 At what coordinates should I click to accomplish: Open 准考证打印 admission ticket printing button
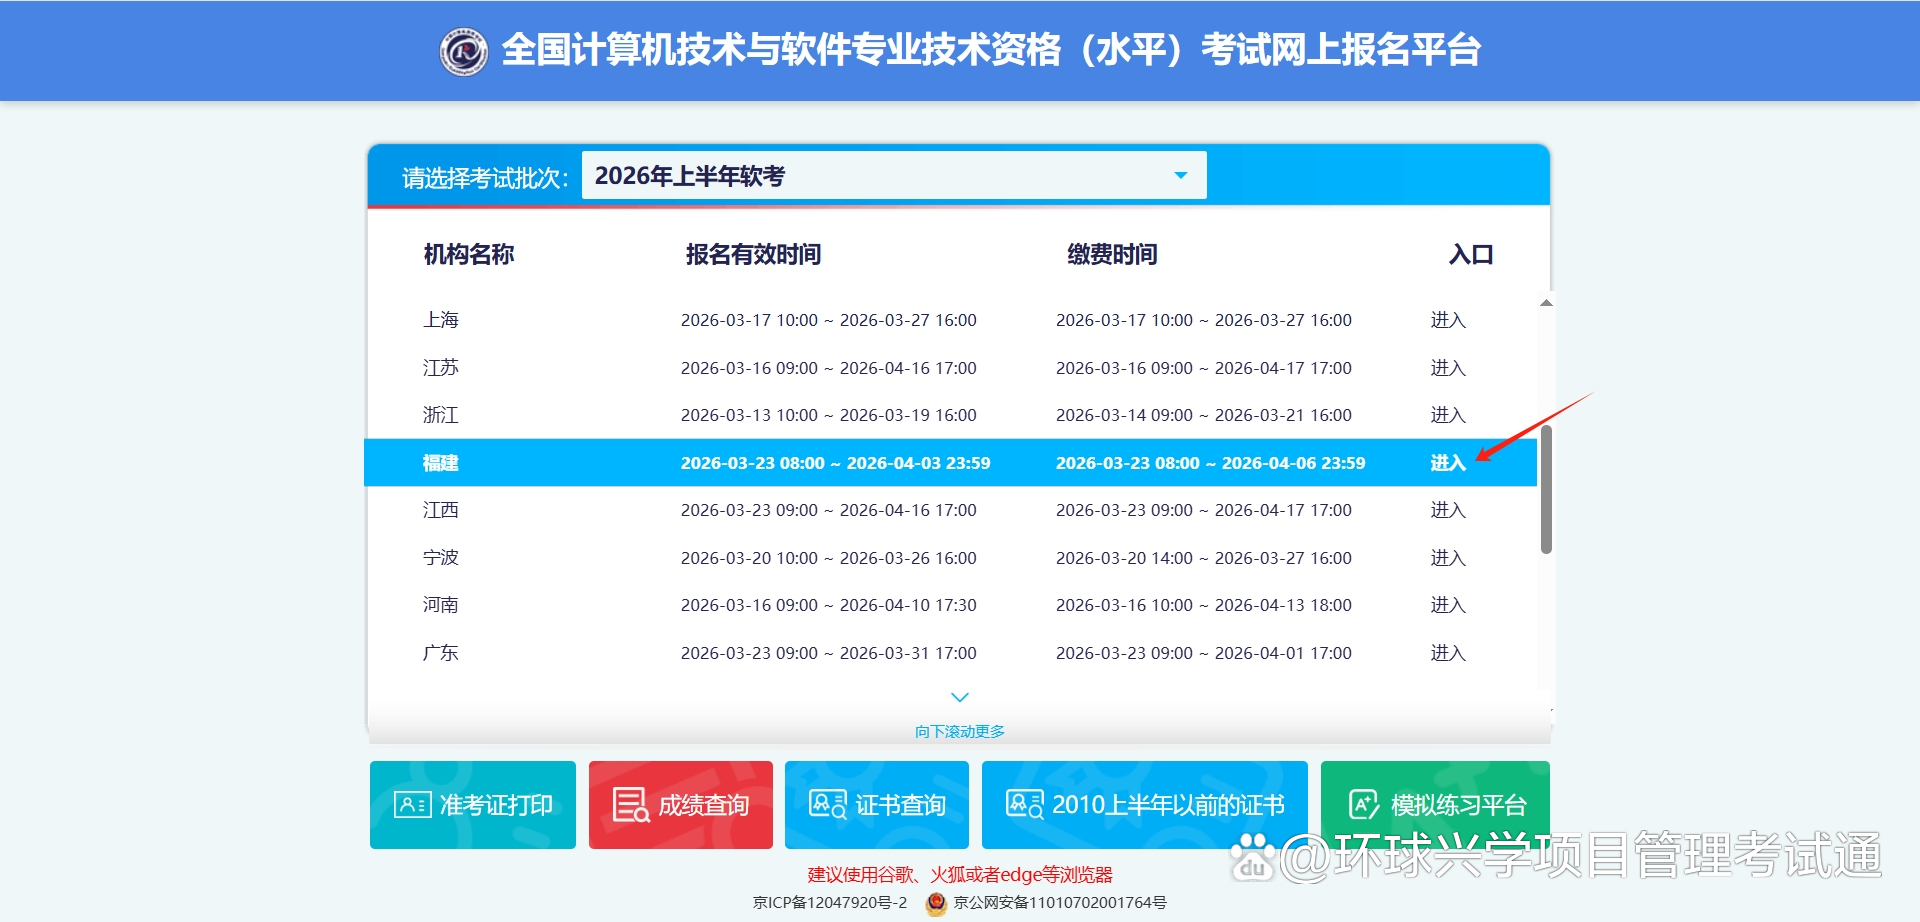click(473, 805)
